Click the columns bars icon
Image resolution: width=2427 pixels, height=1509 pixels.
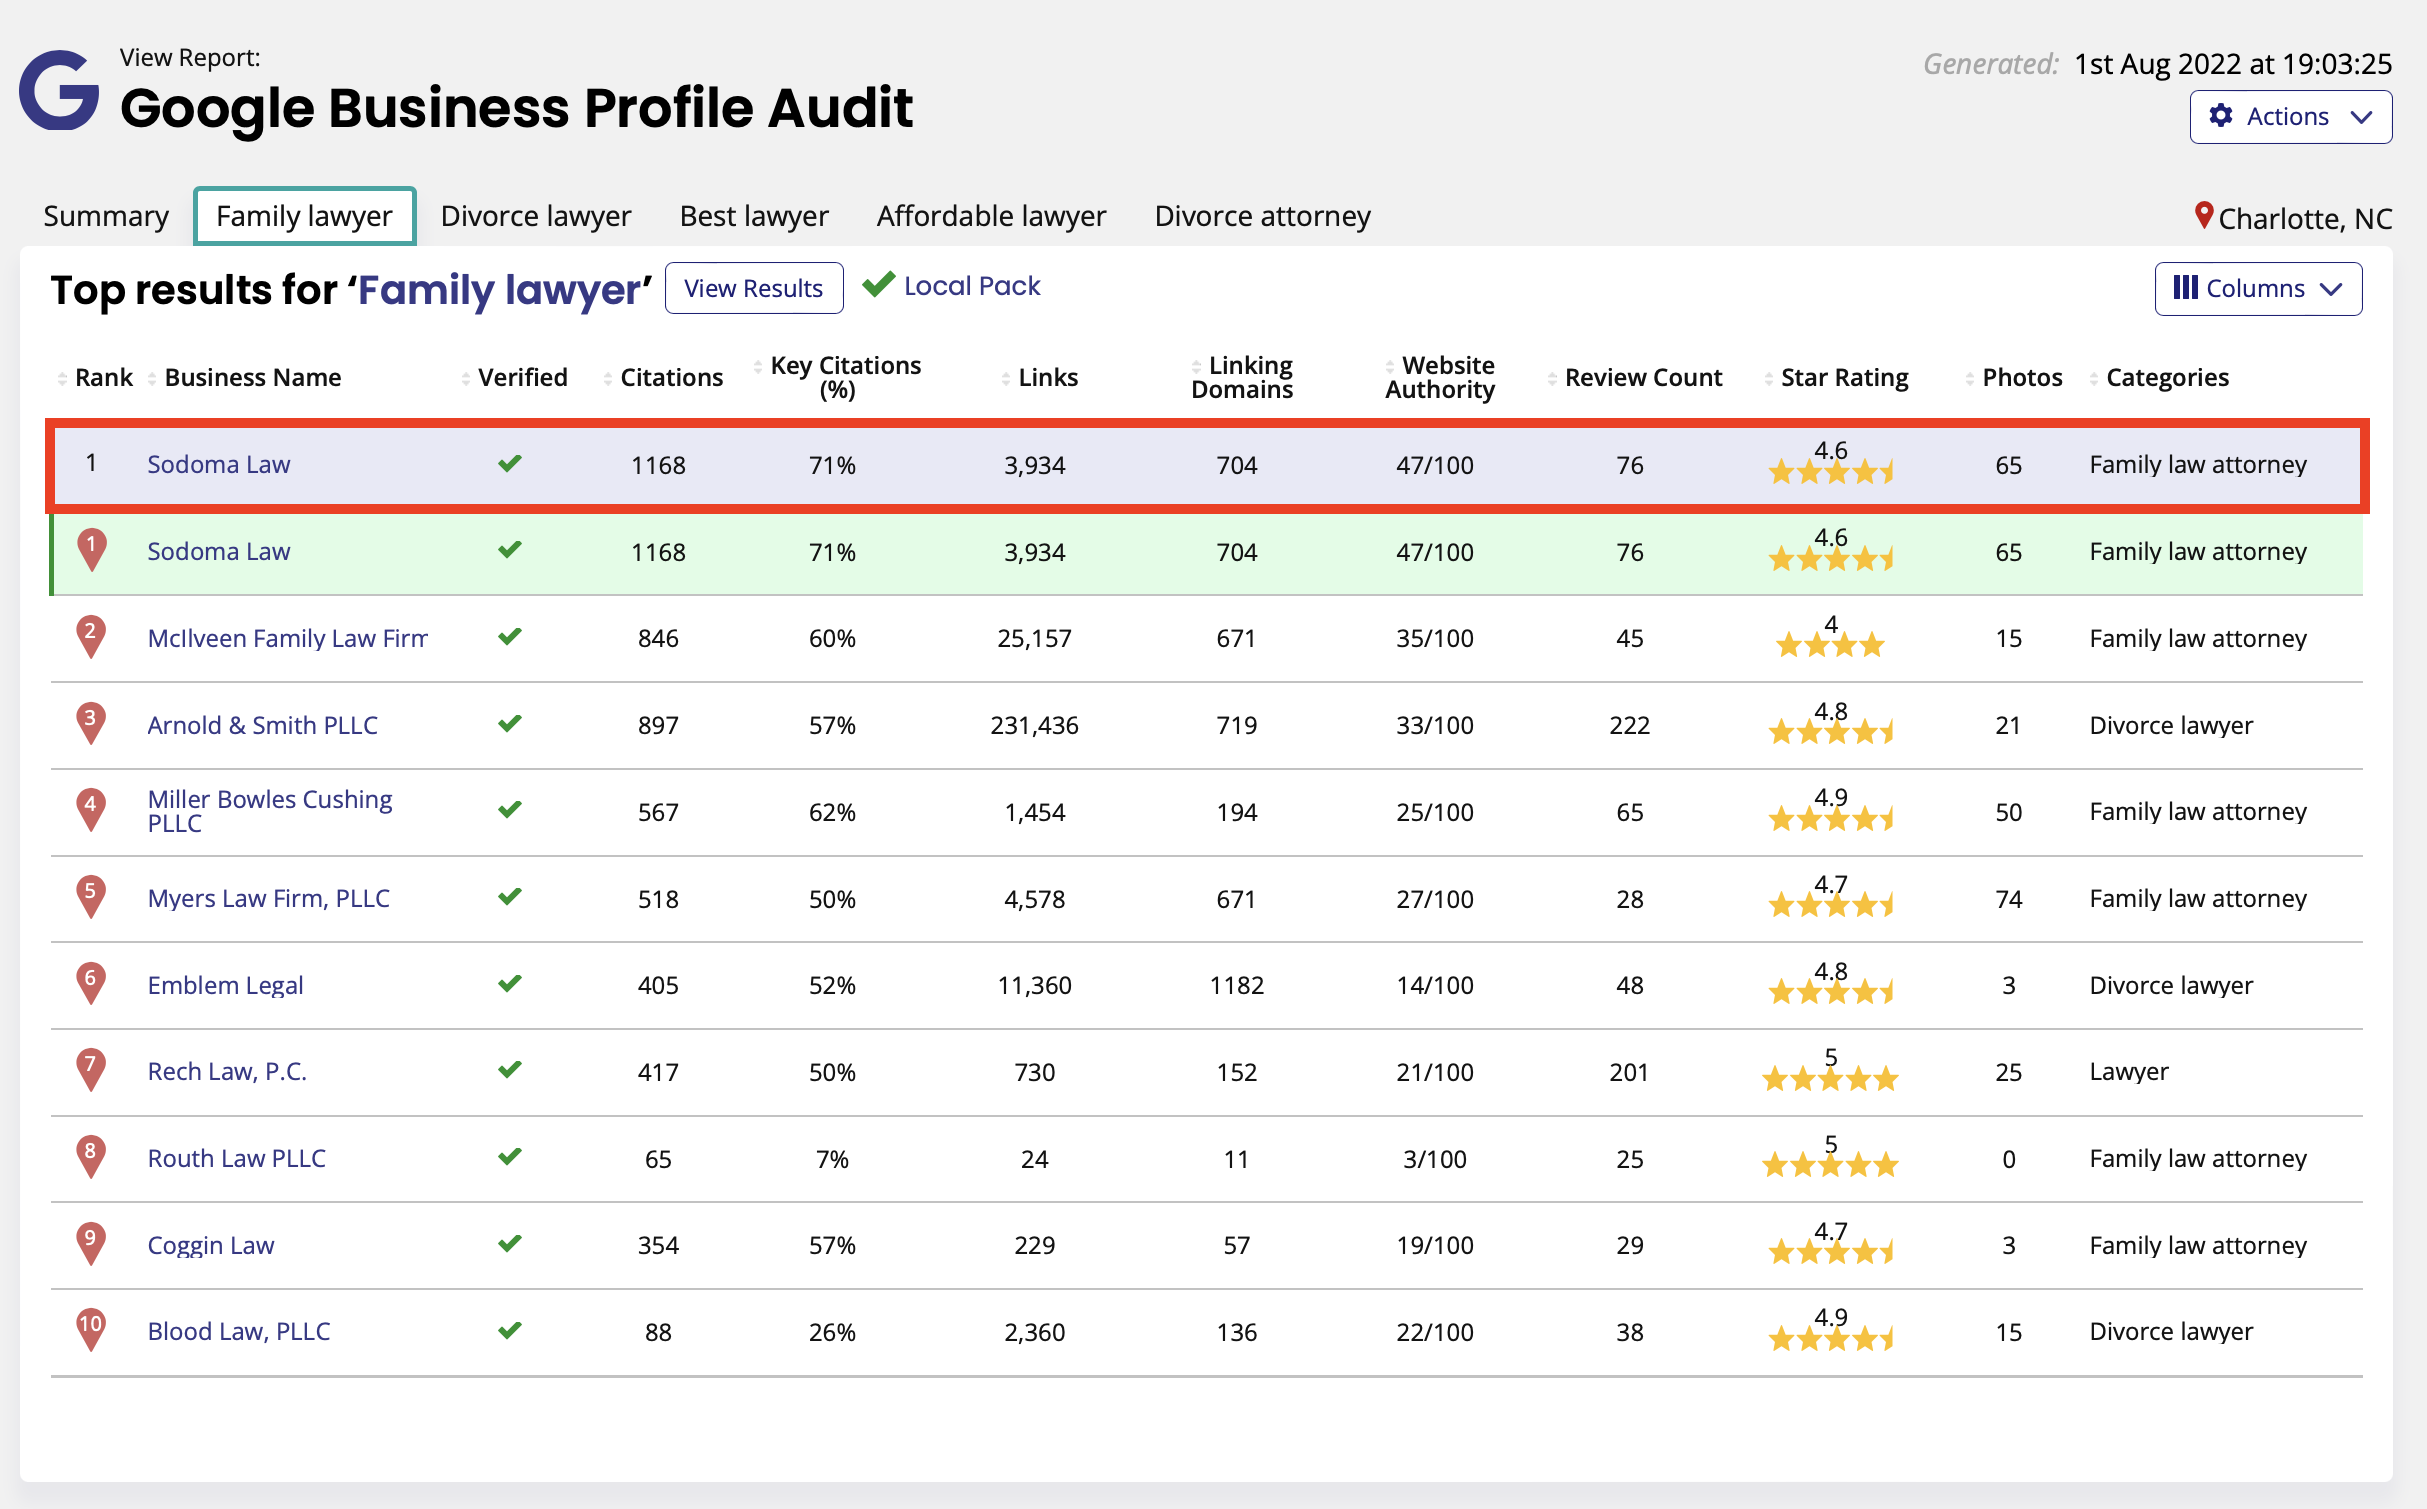[2185, 288]
